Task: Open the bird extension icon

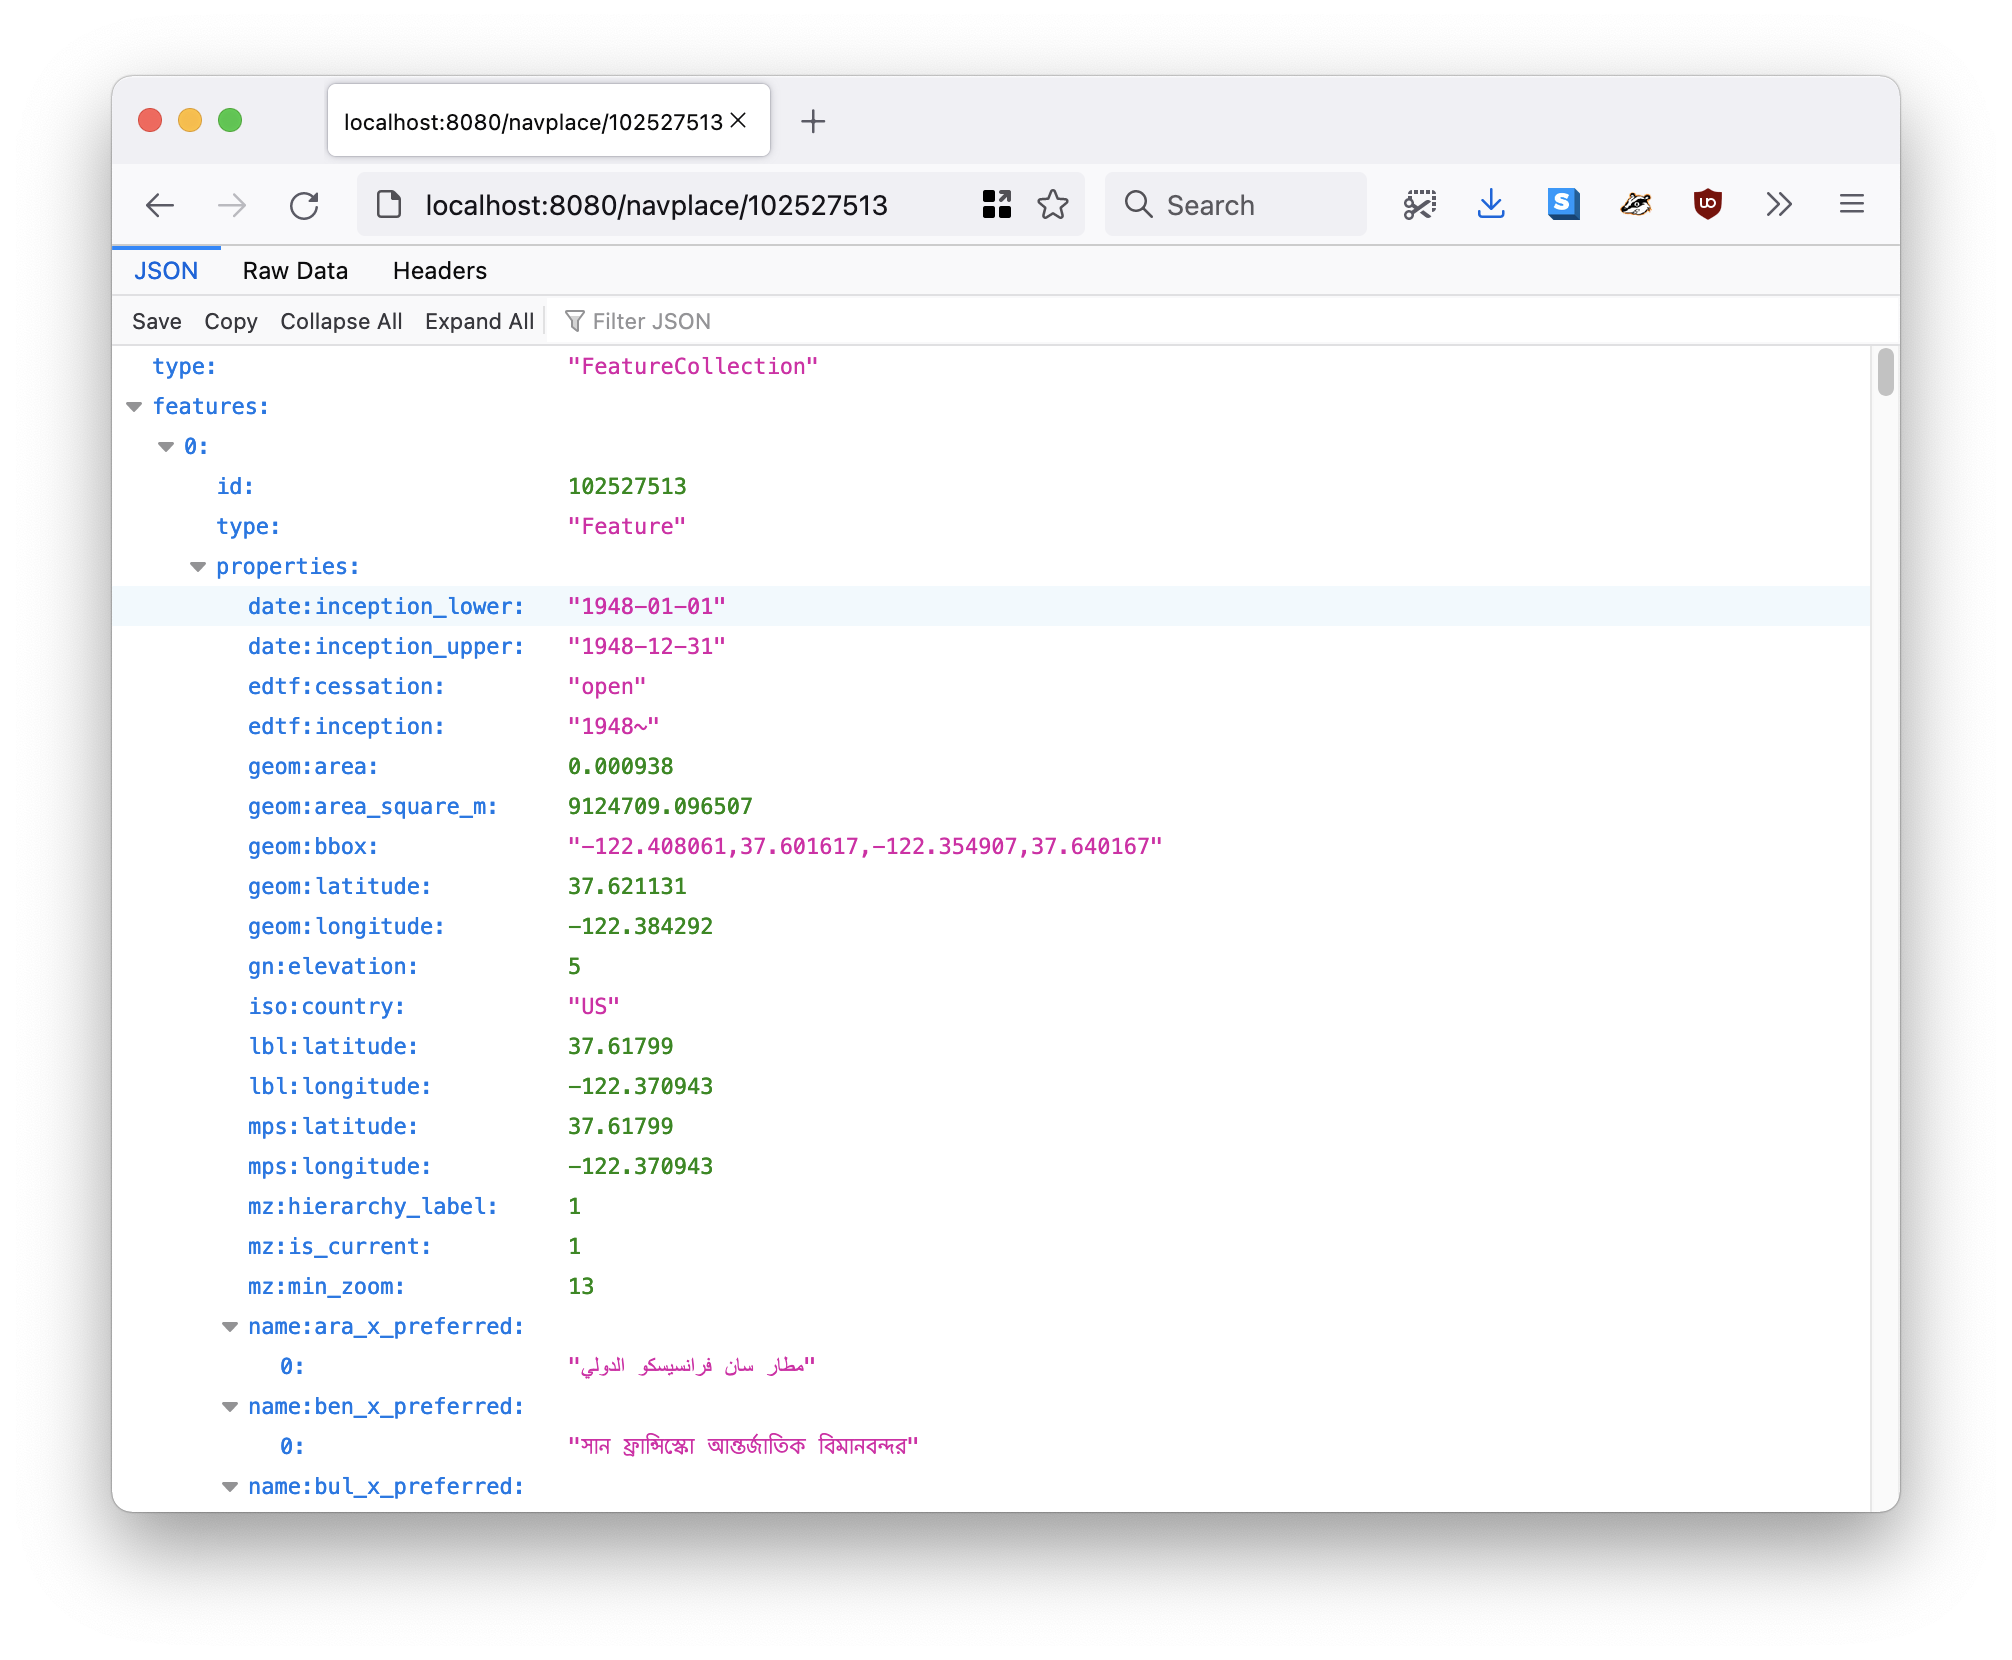Action: pyautogui.click(x=1635, y=205)
